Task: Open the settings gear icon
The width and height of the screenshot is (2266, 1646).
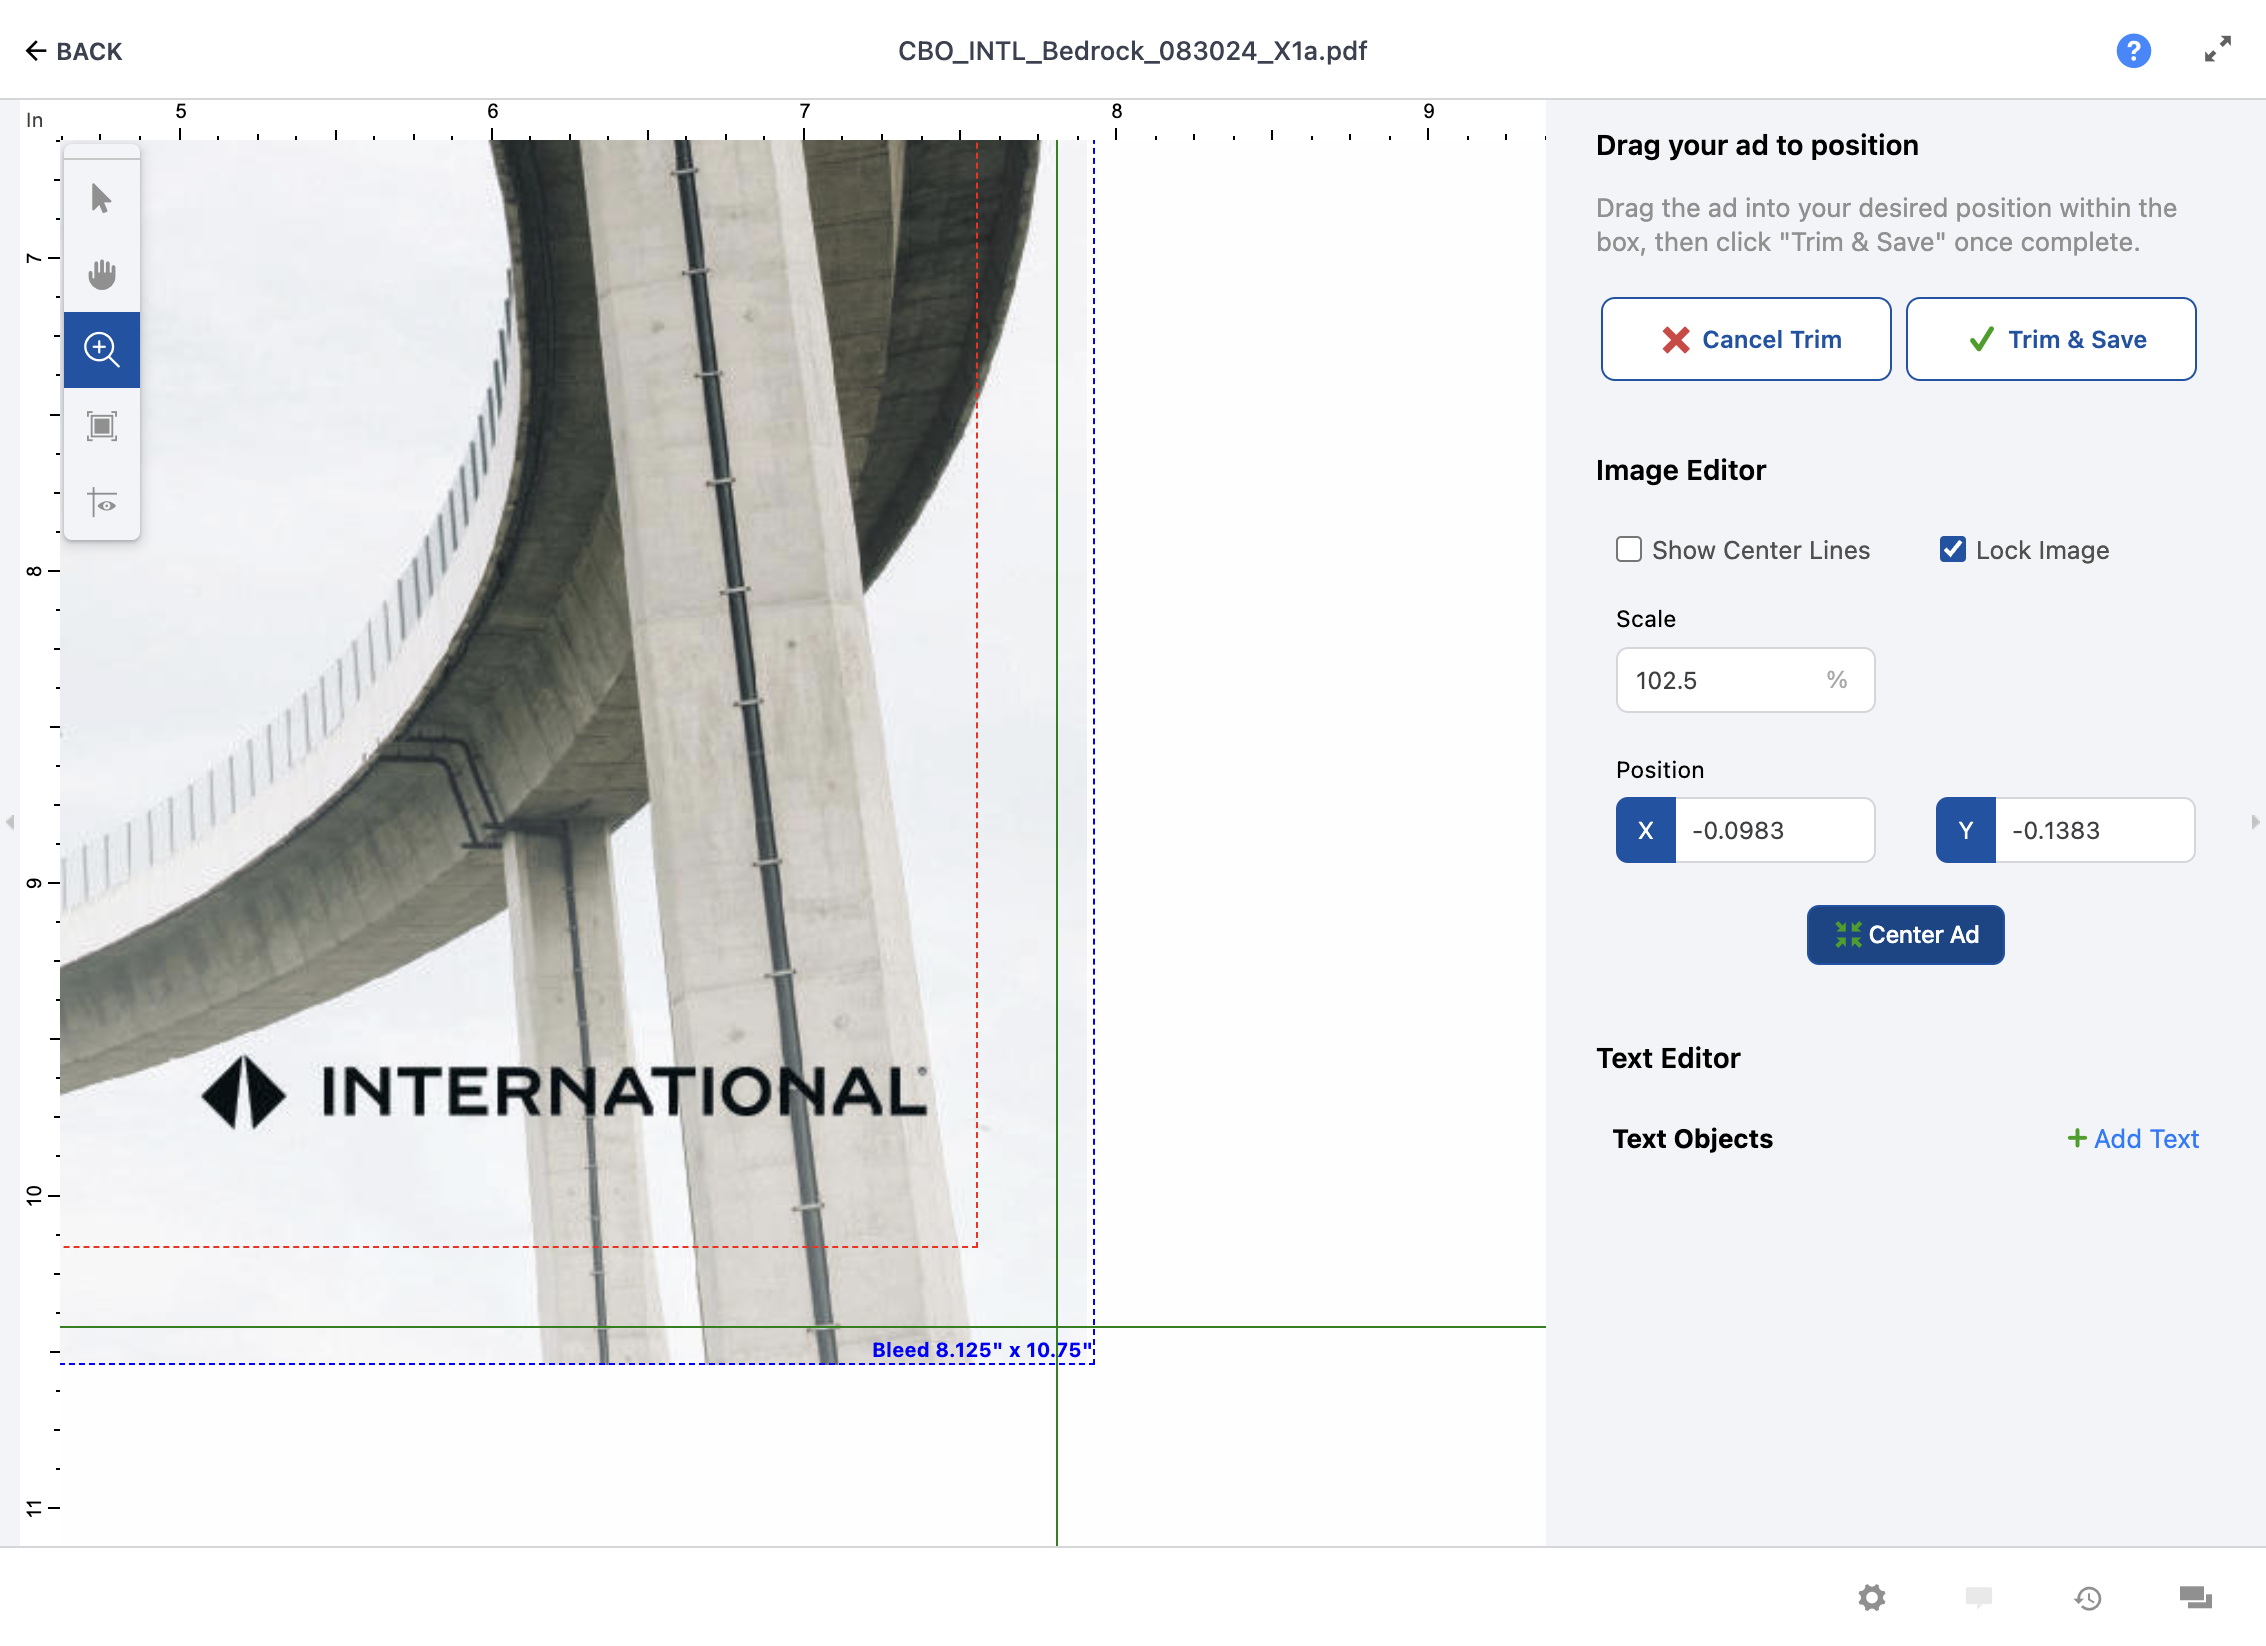Action: tap(1871, 1597)
